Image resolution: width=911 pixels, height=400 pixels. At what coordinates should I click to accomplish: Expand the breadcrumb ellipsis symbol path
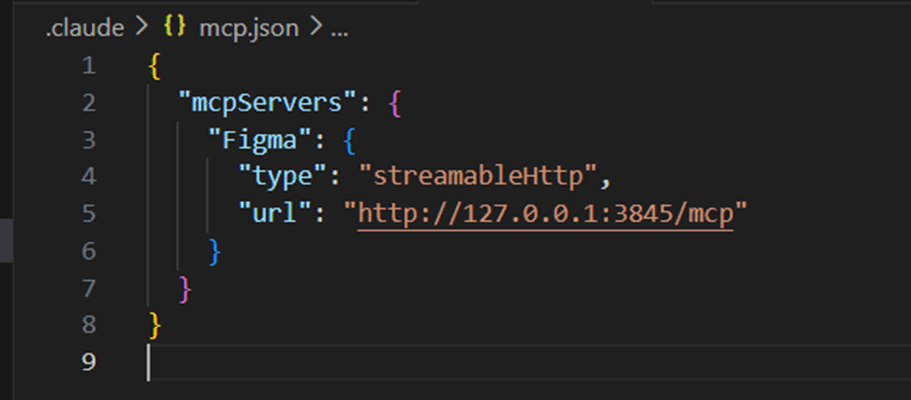338,28
